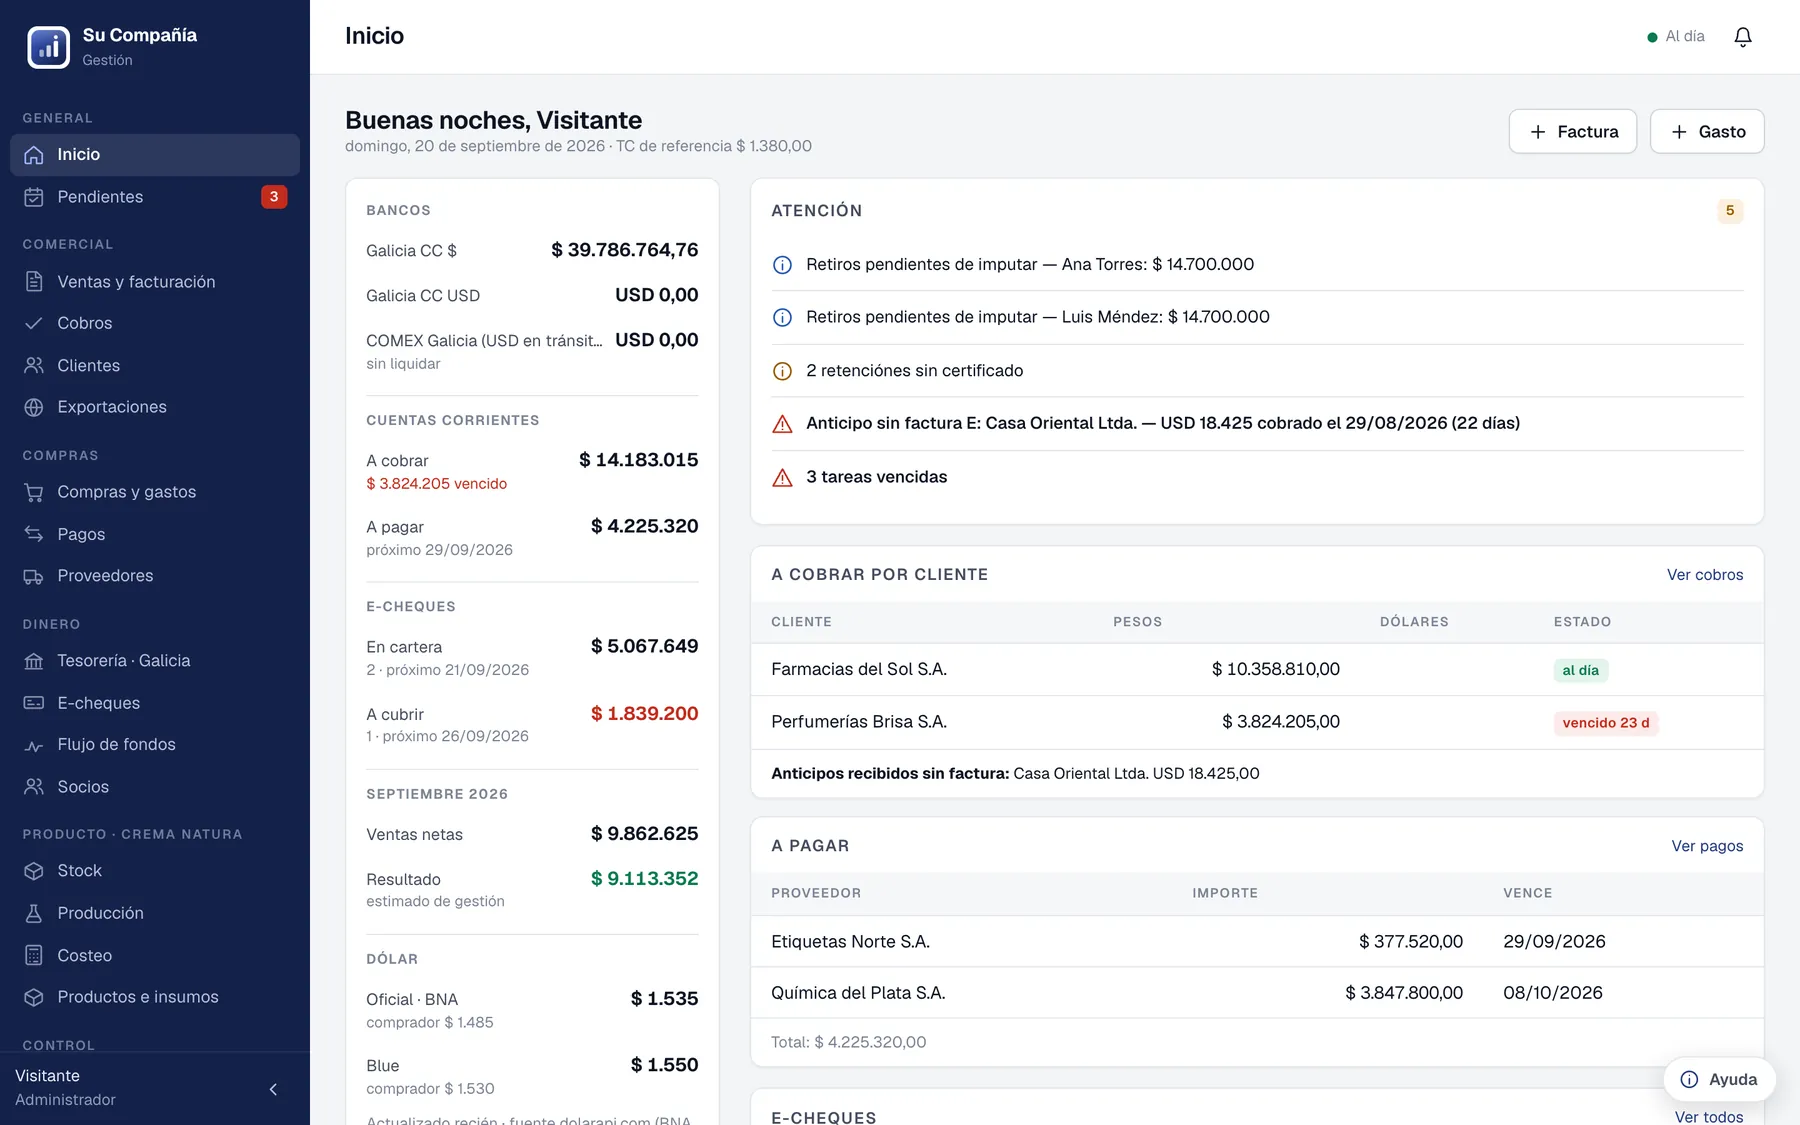Screen dimensions: 1800x1125
Task: Click the retenciones sin certificado info icon
Action: click(x=783, y=371)
